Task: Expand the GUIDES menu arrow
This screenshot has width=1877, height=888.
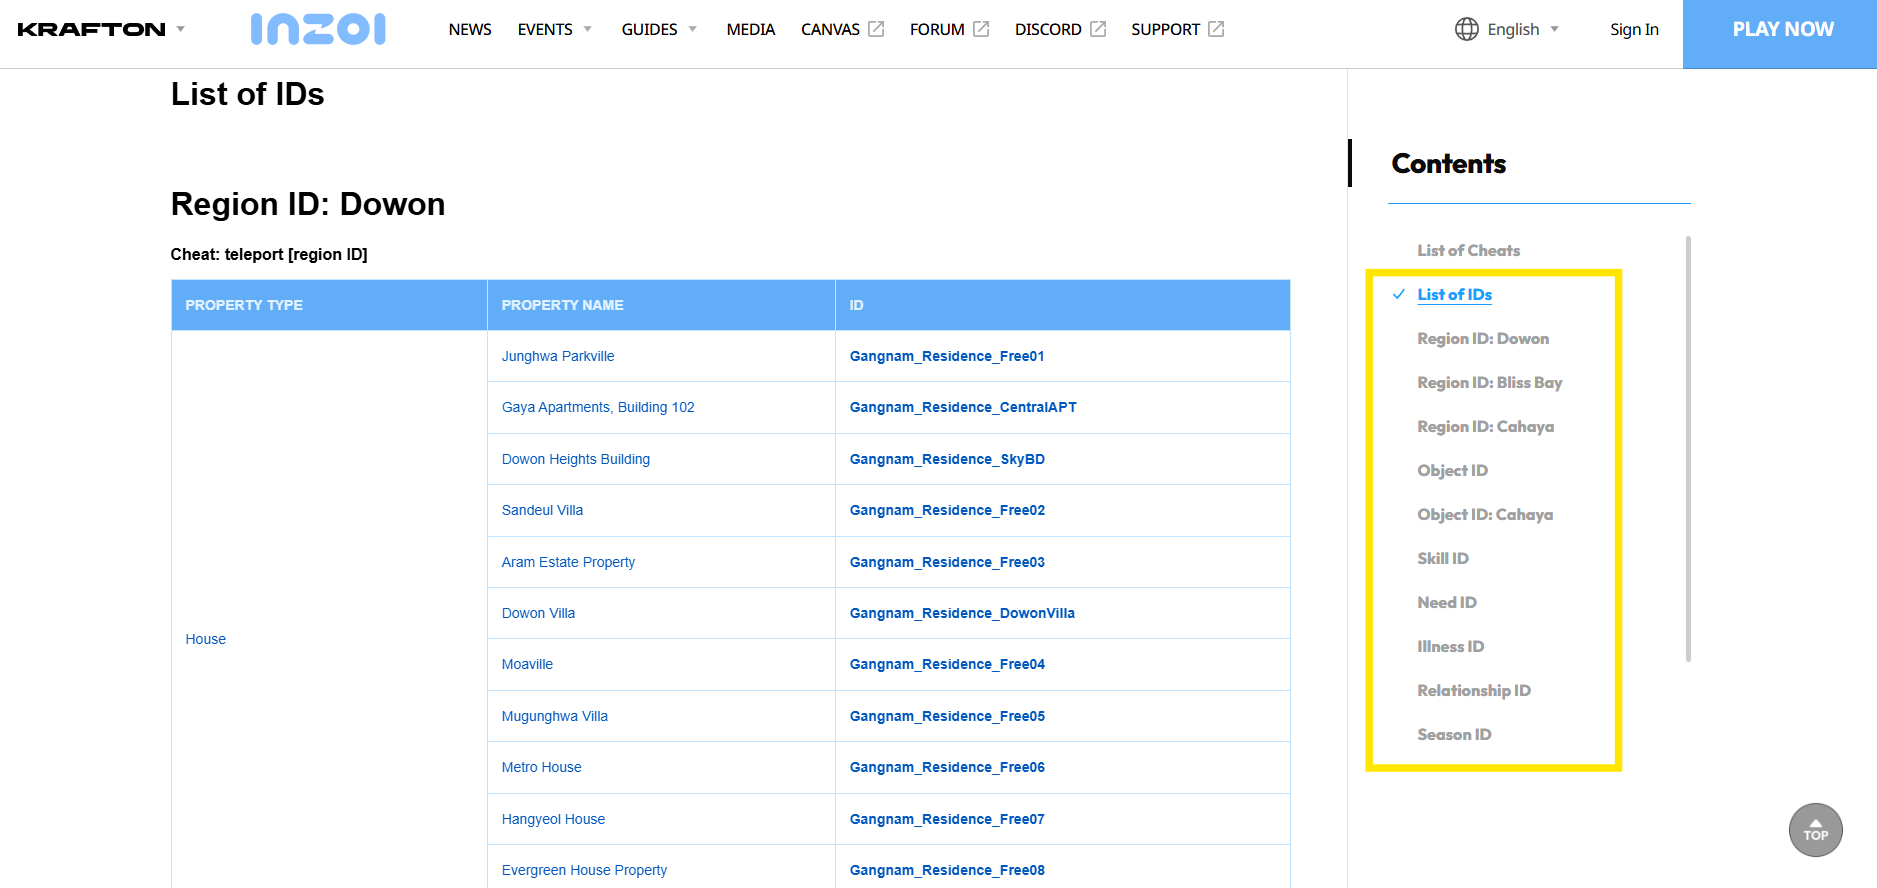Action: [693, 29]
